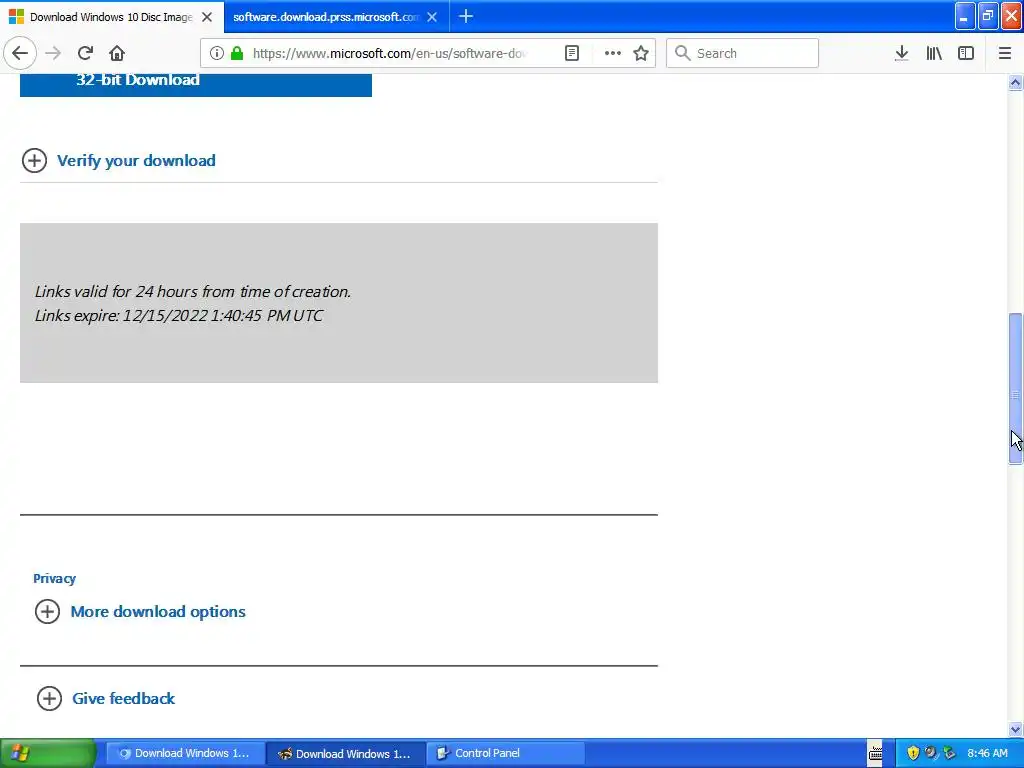1024x768 pixels.
Task: Show the sidebar panel
Action: [966, 53]
